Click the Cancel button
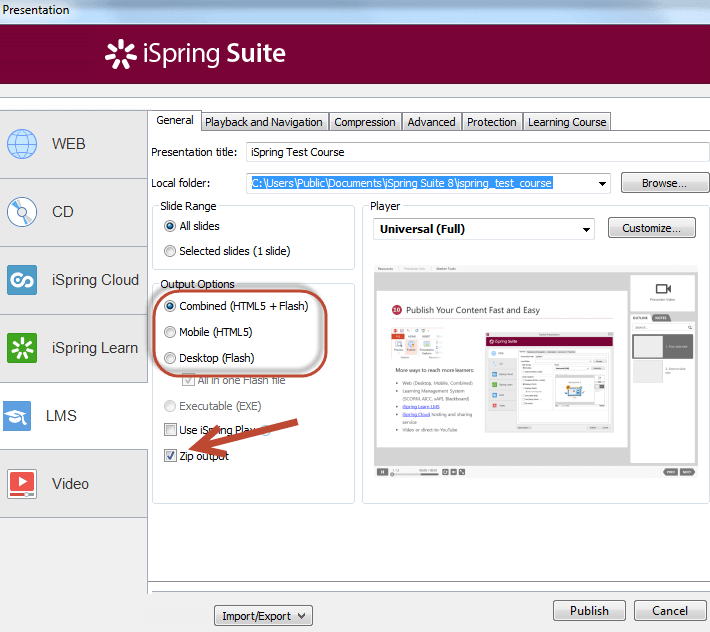Image resolution: width=710 pixels, height=632 pixels. pos(670,611)
